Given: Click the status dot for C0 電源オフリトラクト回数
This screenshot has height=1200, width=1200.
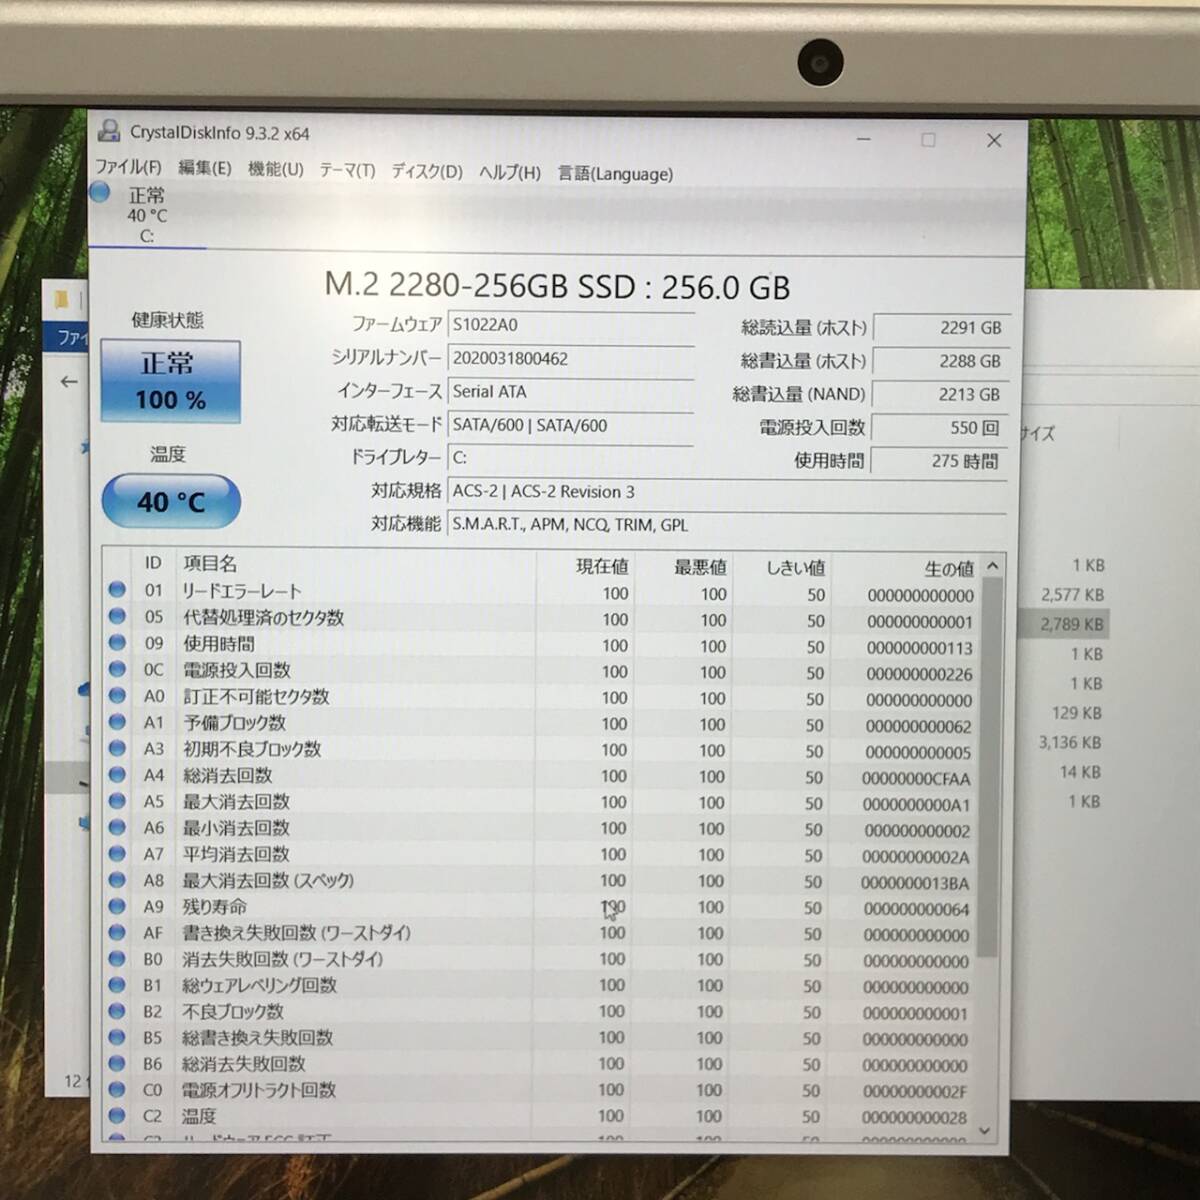Looking at the screenshot, I should pos(117,1089).
